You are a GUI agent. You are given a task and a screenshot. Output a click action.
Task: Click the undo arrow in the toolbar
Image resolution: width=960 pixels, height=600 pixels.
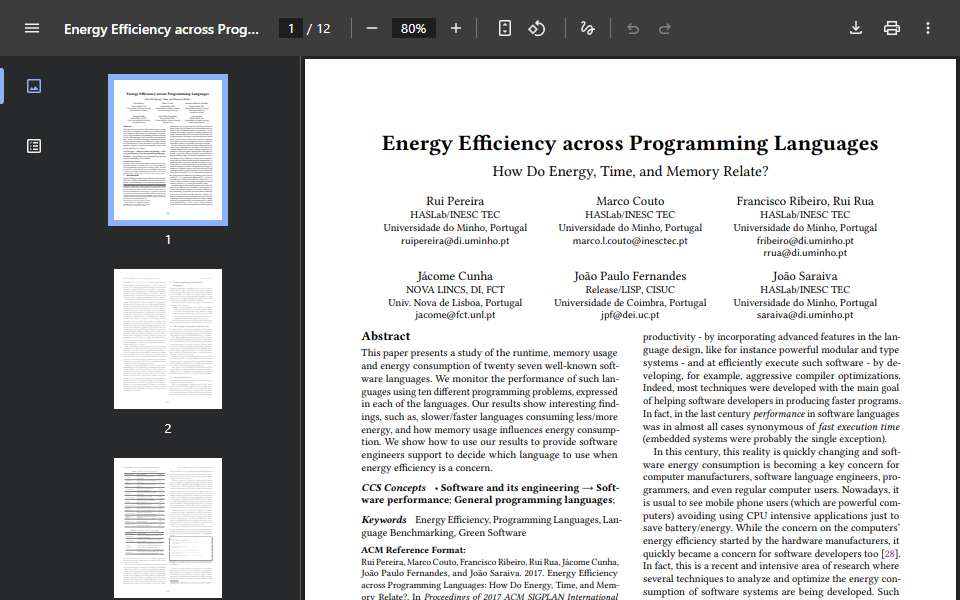click(633, 29)
